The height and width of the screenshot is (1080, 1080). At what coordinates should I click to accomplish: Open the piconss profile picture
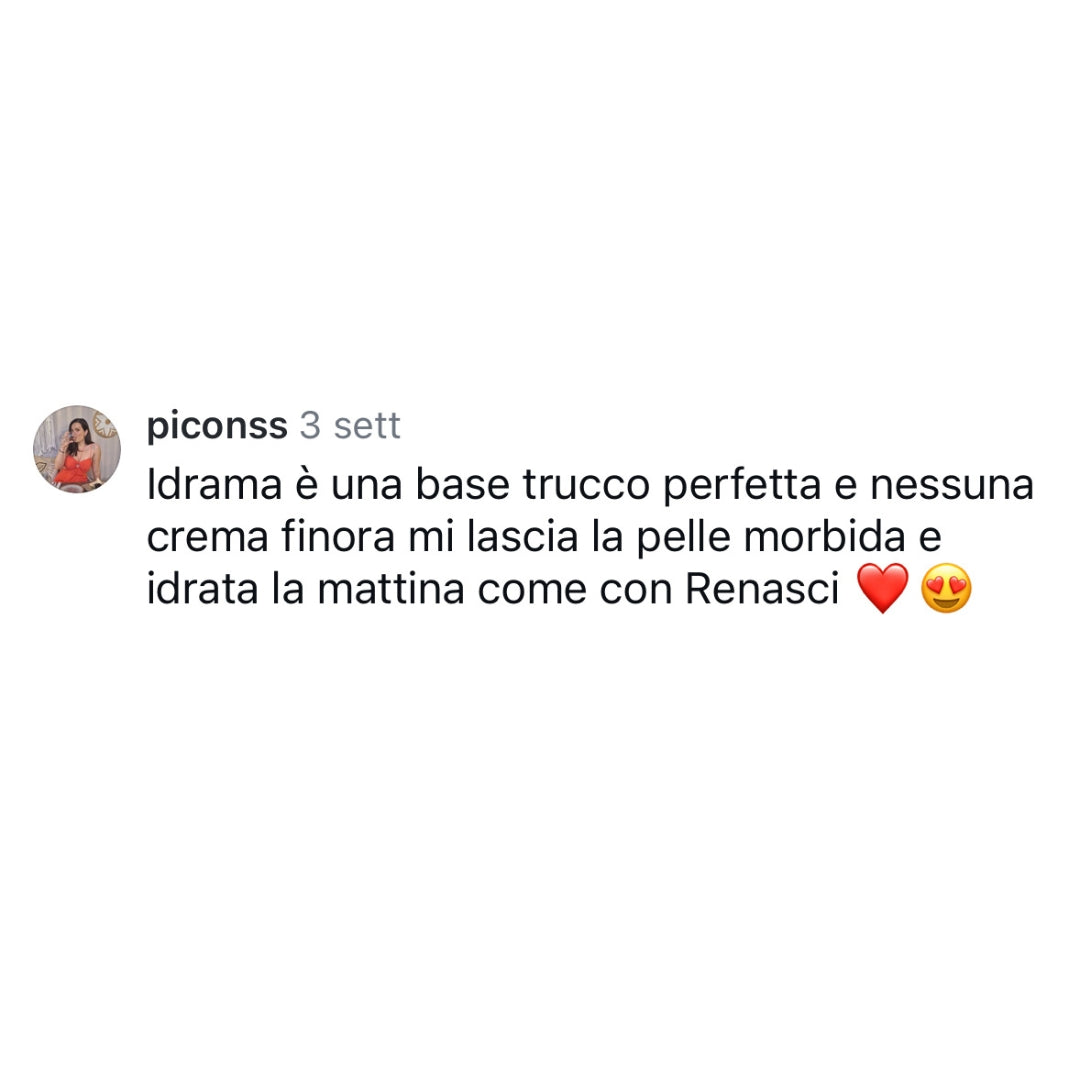pos(77,449)
